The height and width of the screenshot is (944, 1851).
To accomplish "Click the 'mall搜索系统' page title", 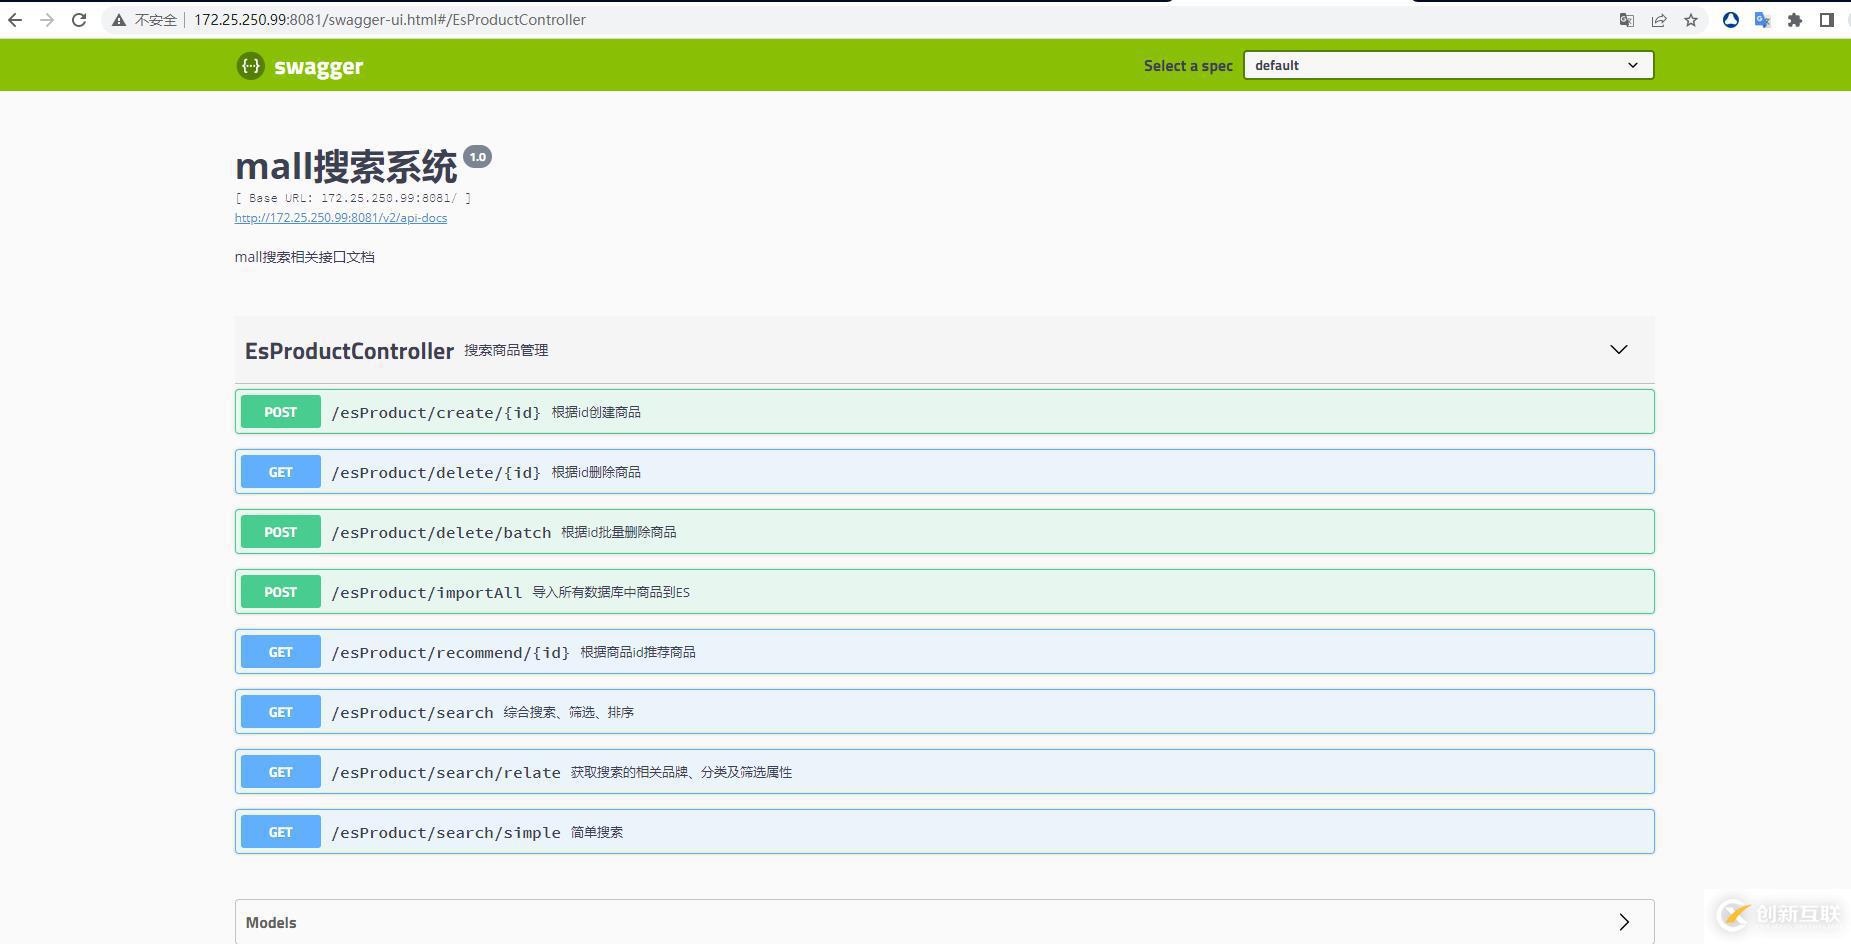I will (346, 167).
